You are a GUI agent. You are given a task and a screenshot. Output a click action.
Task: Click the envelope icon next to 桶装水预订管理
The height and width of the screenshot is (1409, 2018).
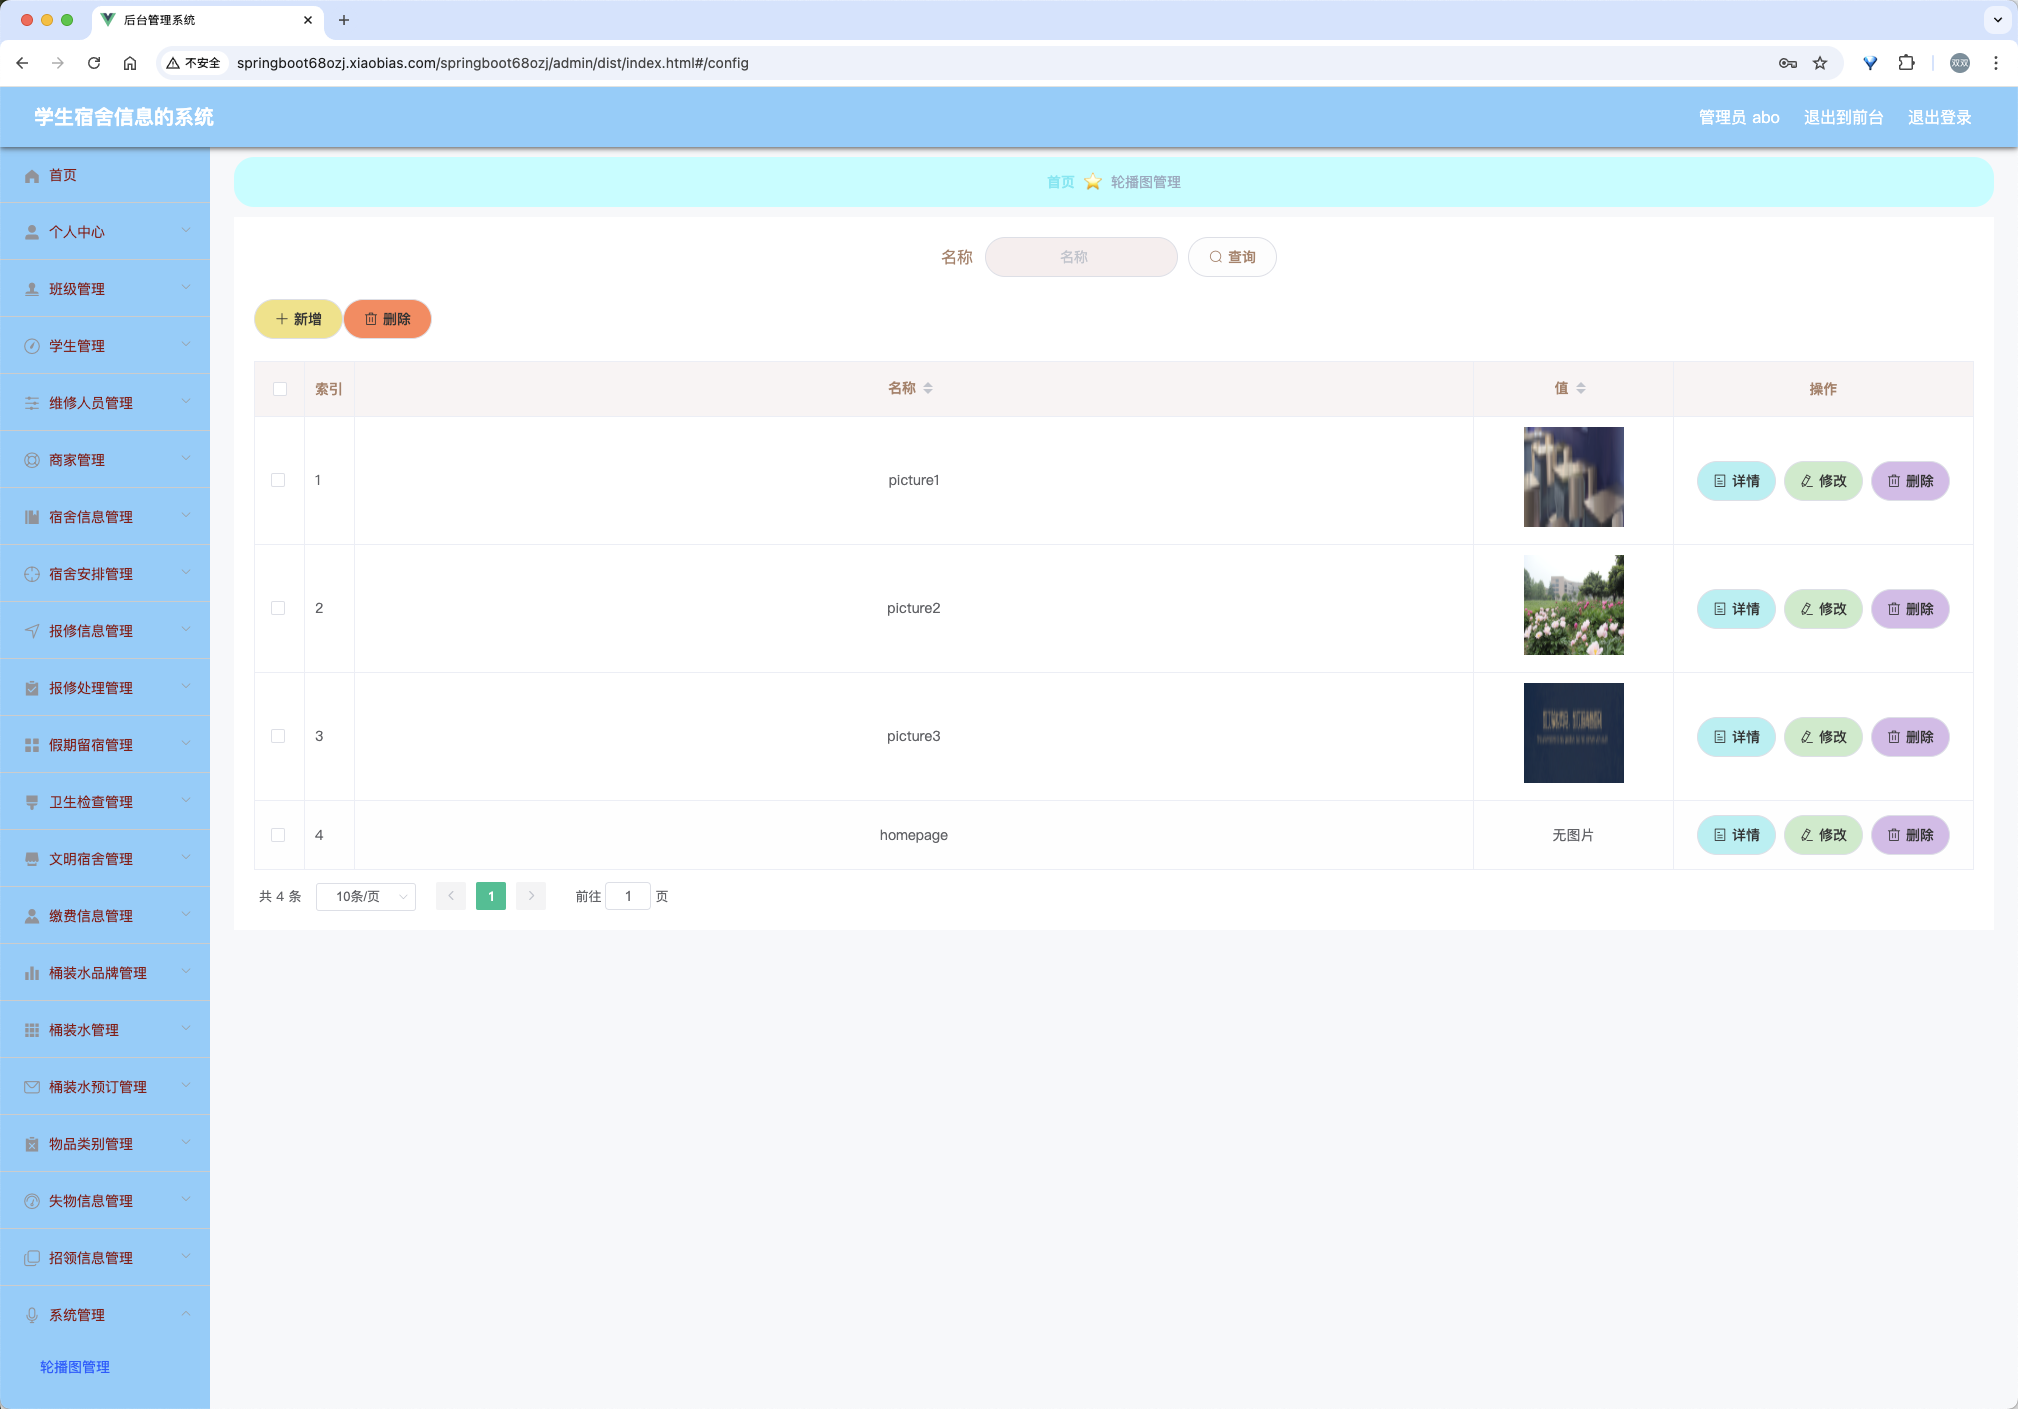pos(32,1087)
